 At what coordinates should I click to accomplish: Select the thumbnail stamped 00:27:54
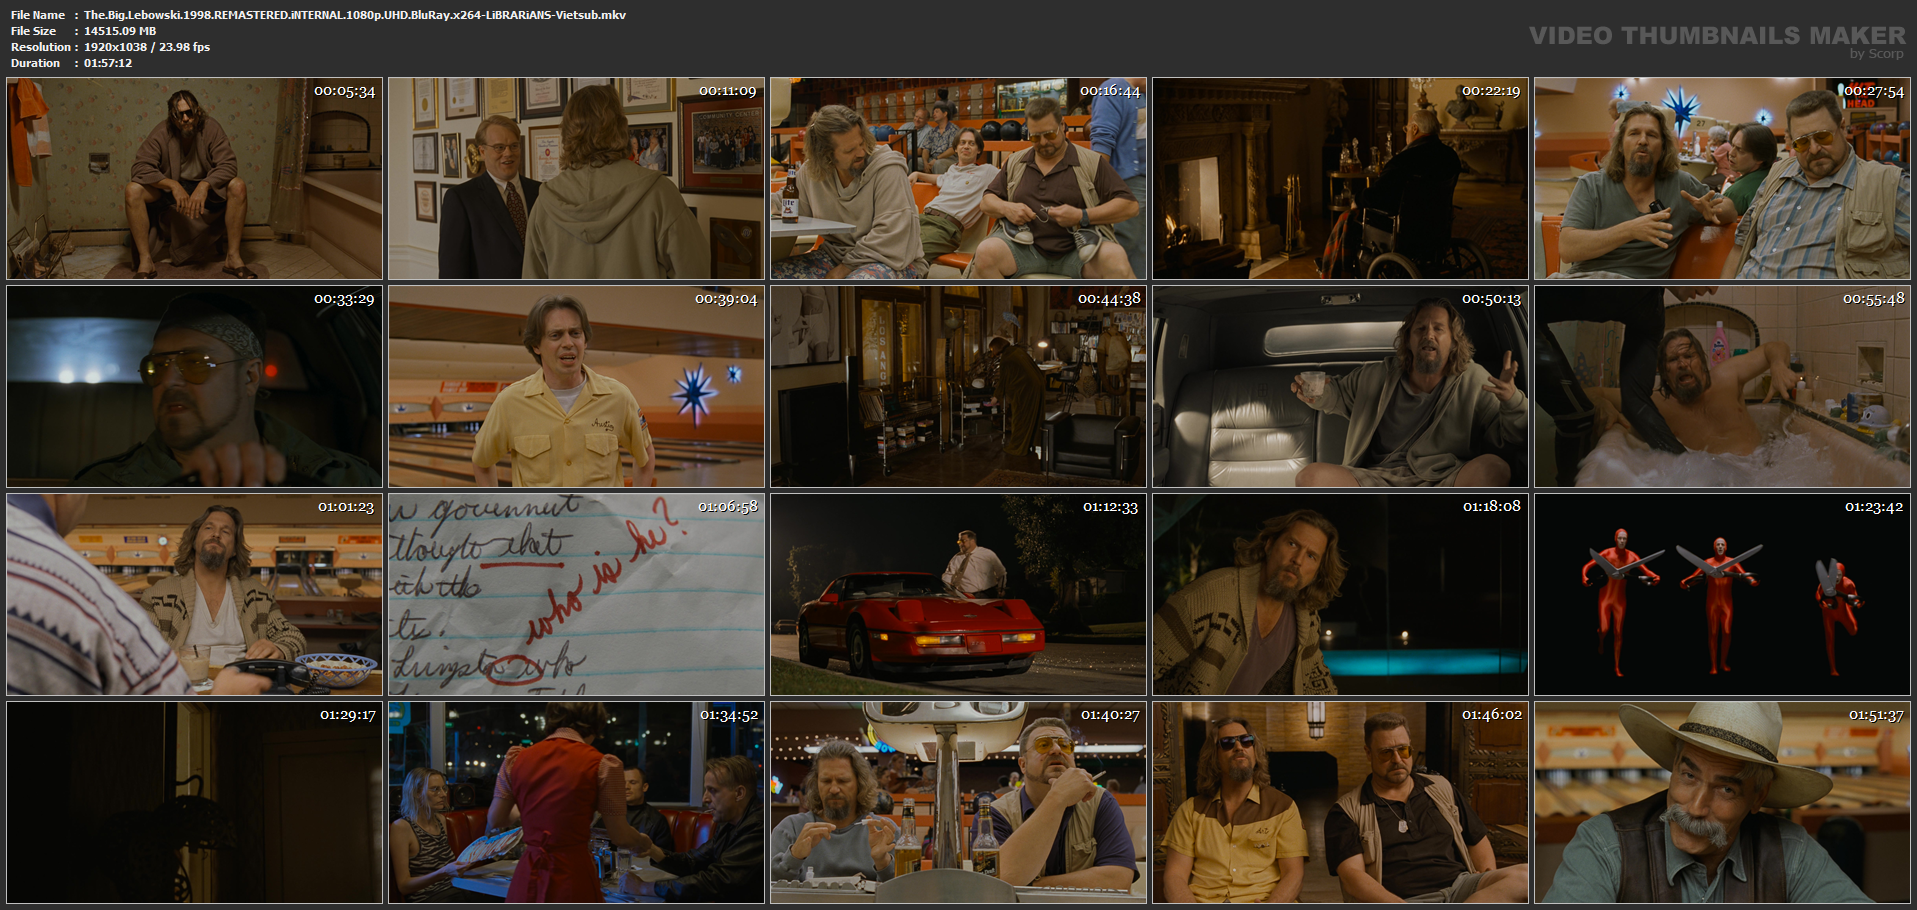click(1722, 178)
